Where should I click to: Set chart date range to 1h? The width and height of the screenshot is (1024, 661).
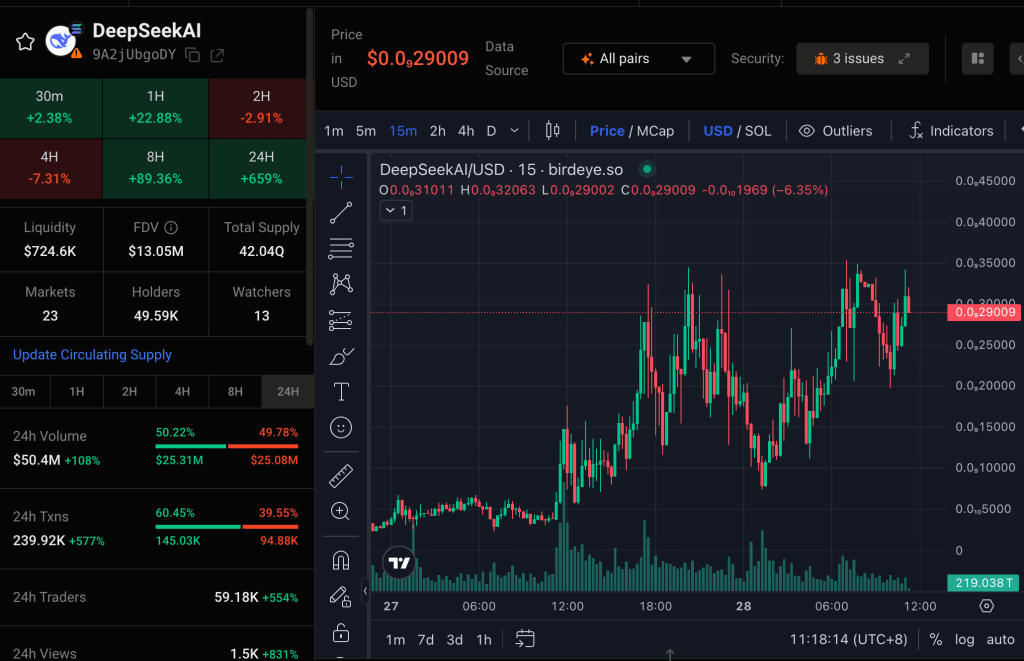tap(483, 639)
